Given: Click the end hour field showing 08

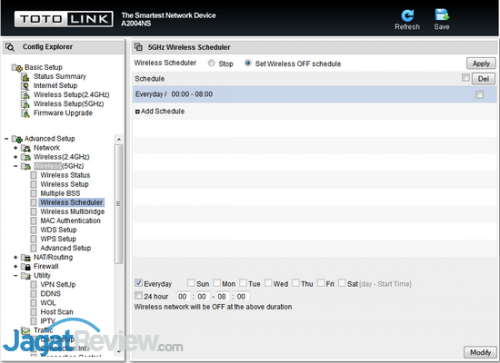Looking at the screenshot, I should pos(222,296).
